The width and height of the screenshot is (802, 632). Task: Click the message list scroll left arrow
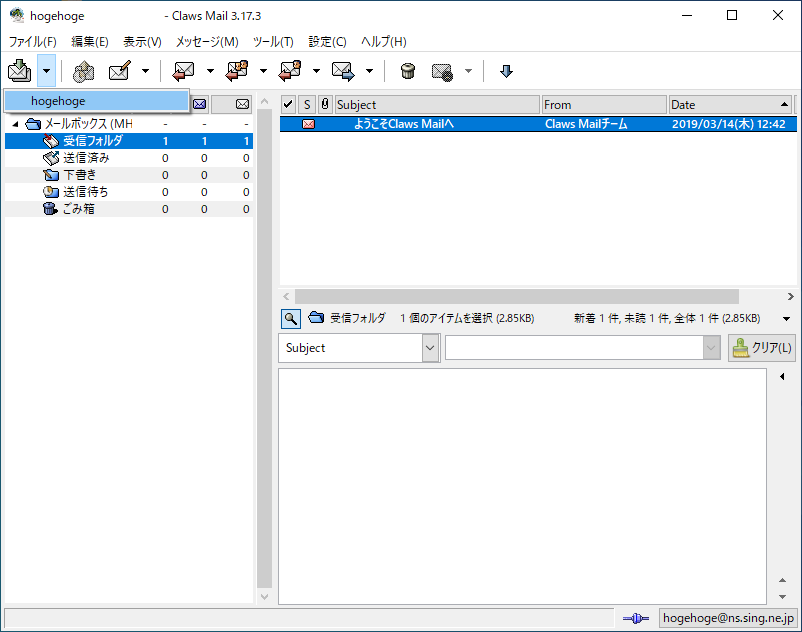tap(286, 296)
